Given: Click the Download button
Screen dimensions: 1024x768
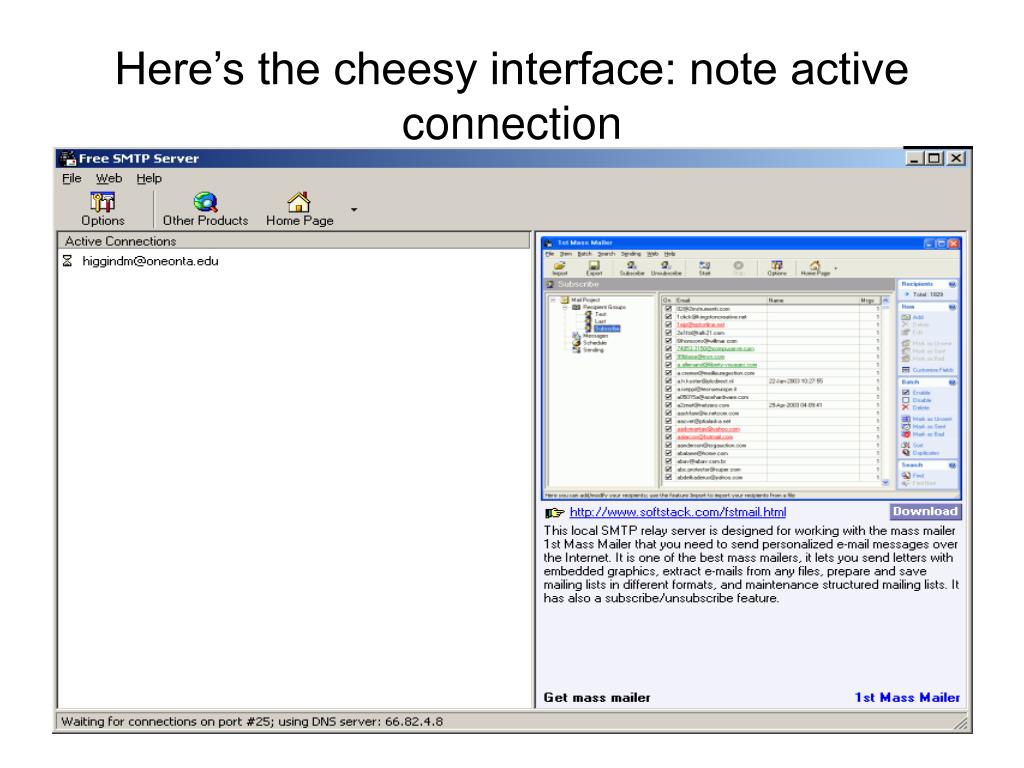Looking at the screenshot, I should [x=925, y=512].
